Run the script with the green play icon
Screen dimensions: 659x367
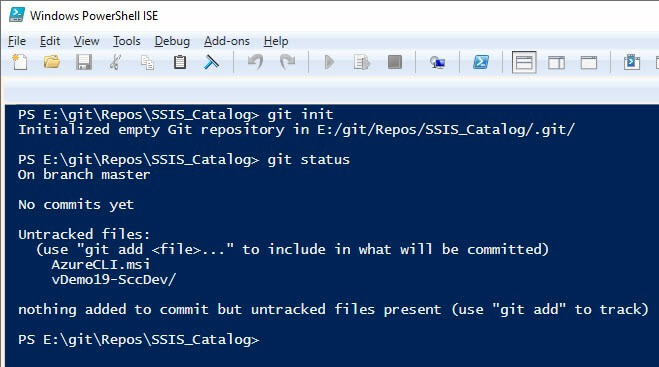pos(329,62)
